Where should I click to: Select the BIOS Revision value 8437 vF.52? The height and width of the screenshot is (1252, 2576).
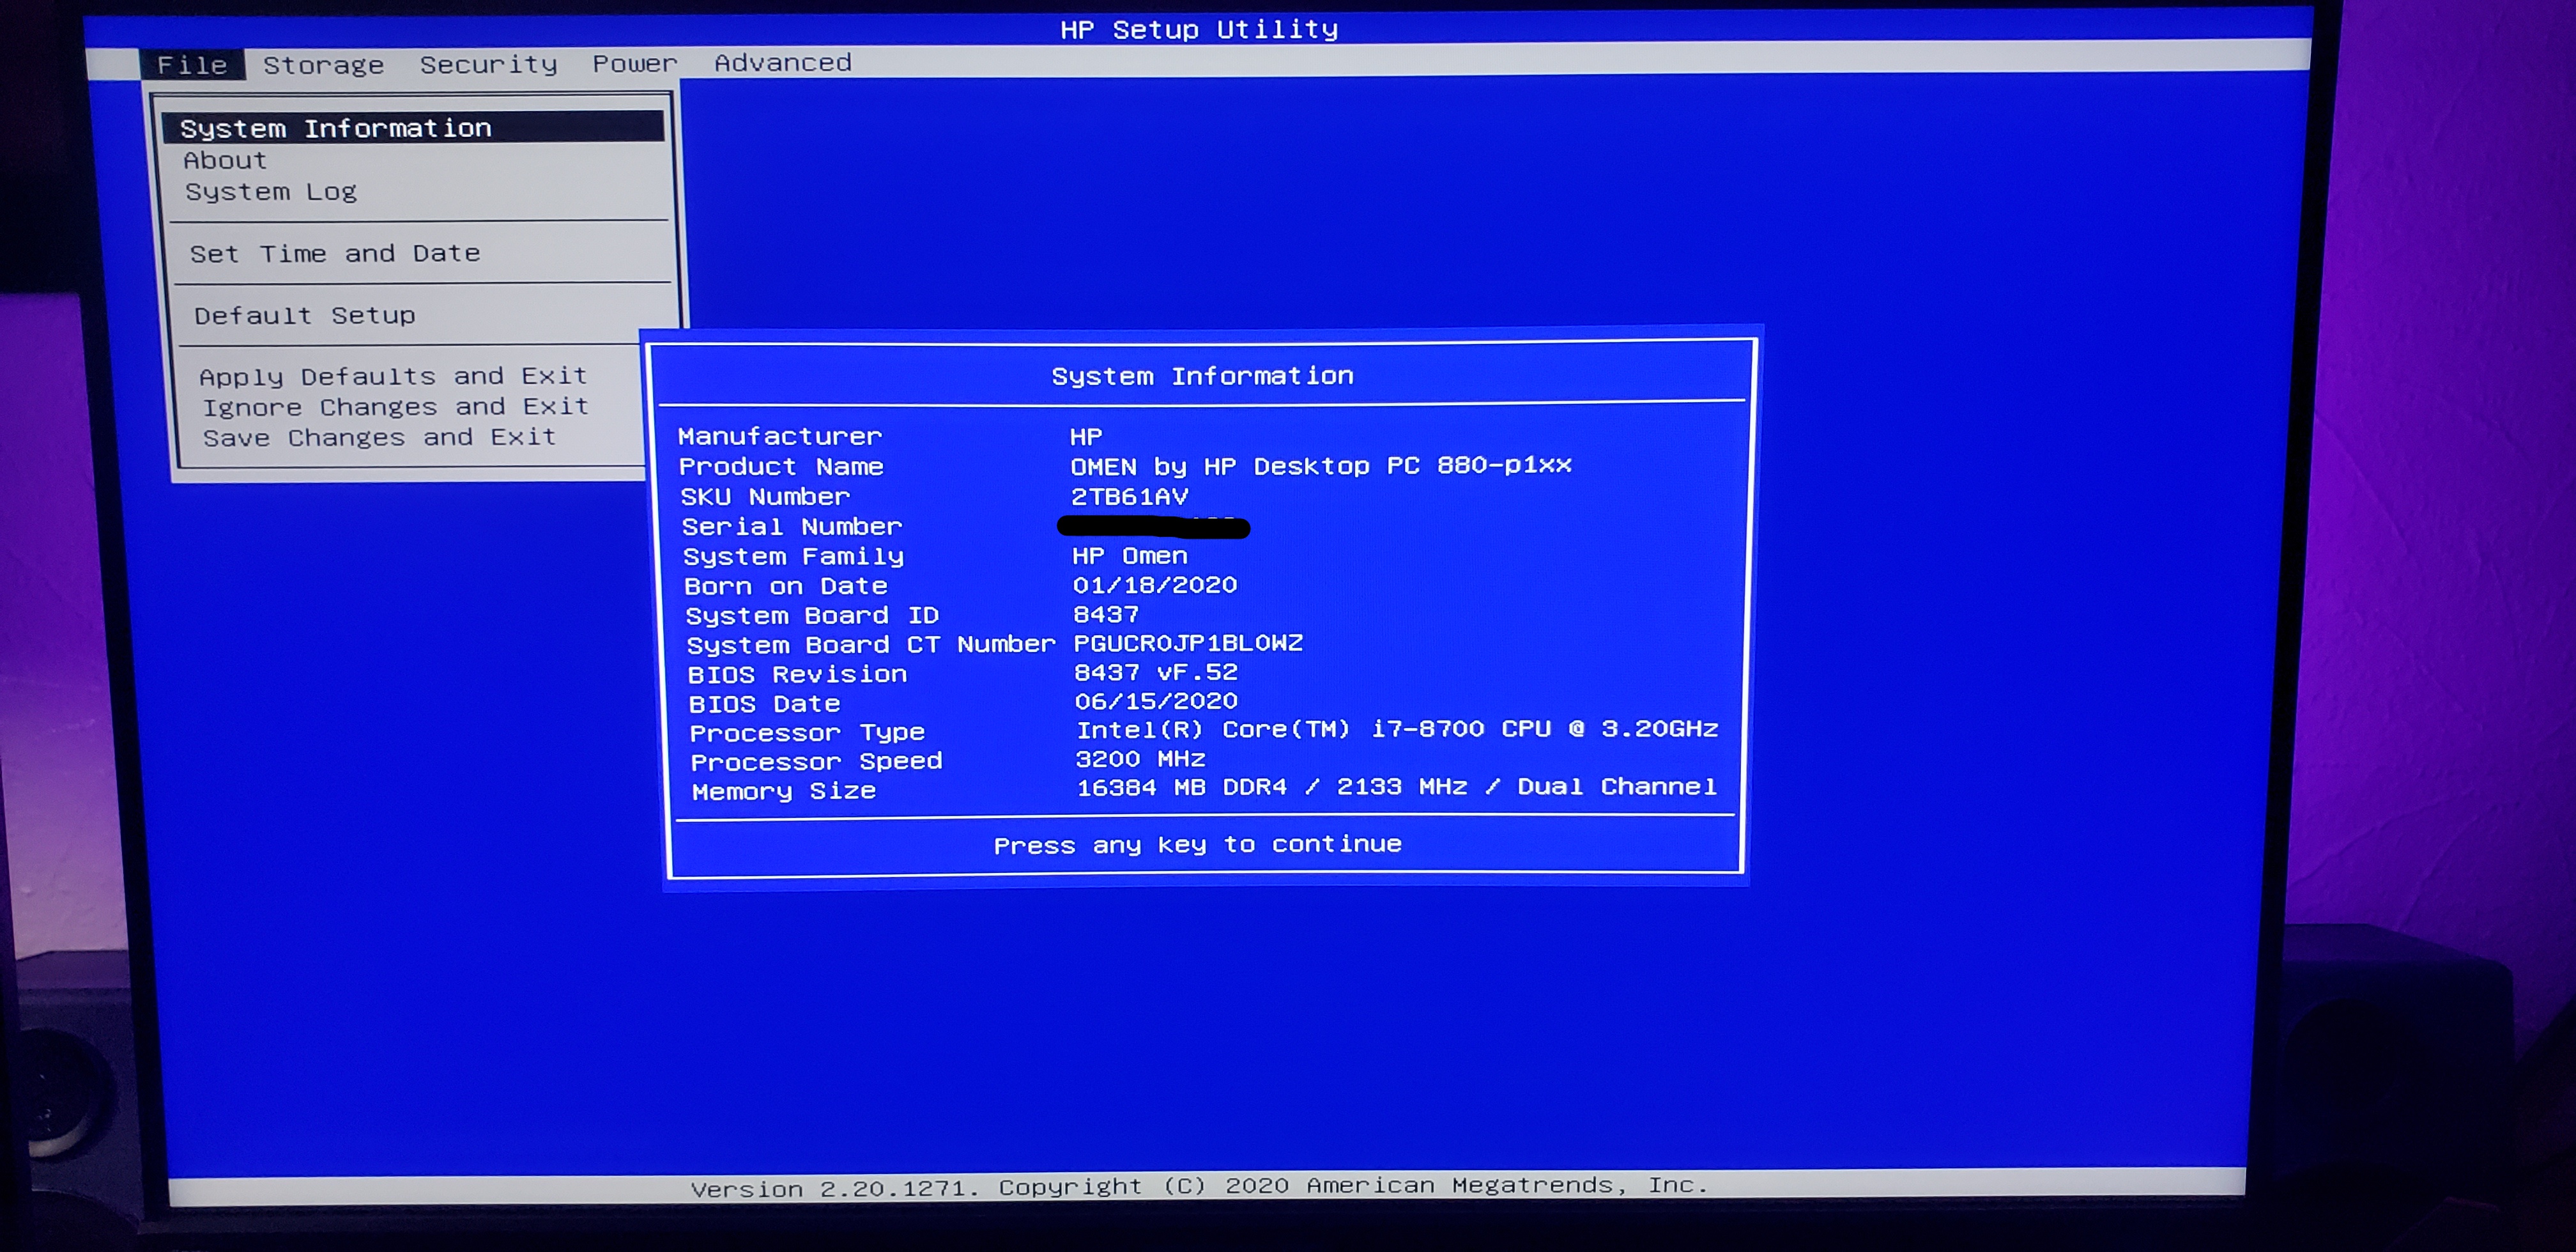pyautogui.click(x=1155, y=672)
